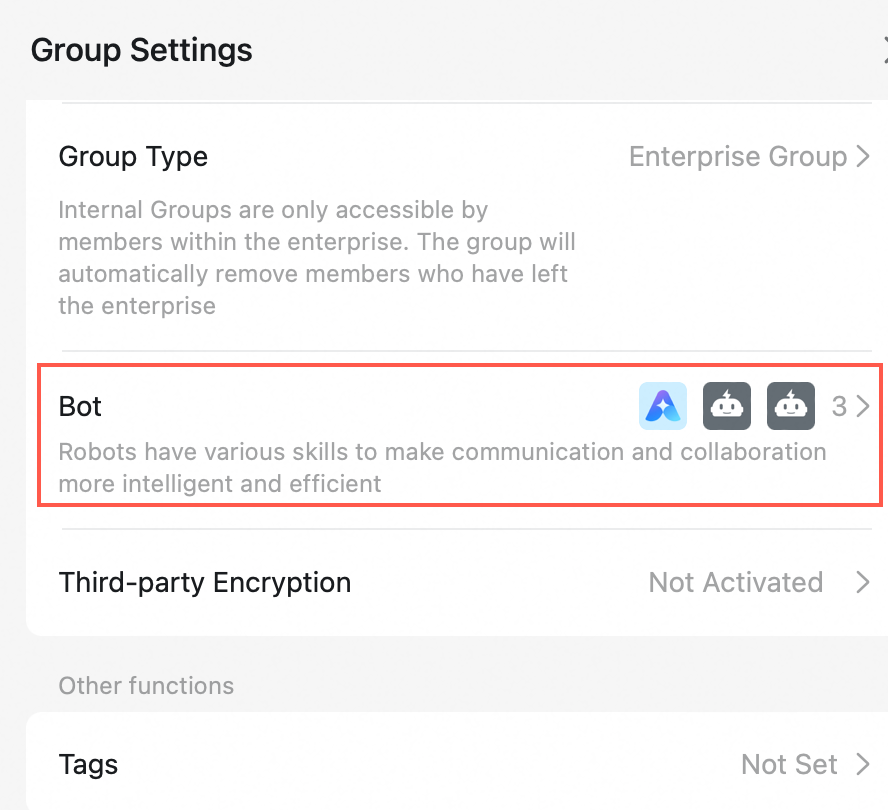Image resolution: width=888 pixels, height=810 pixels.
Task: Click the Not Activated encryption status
Action: (735, 582)
